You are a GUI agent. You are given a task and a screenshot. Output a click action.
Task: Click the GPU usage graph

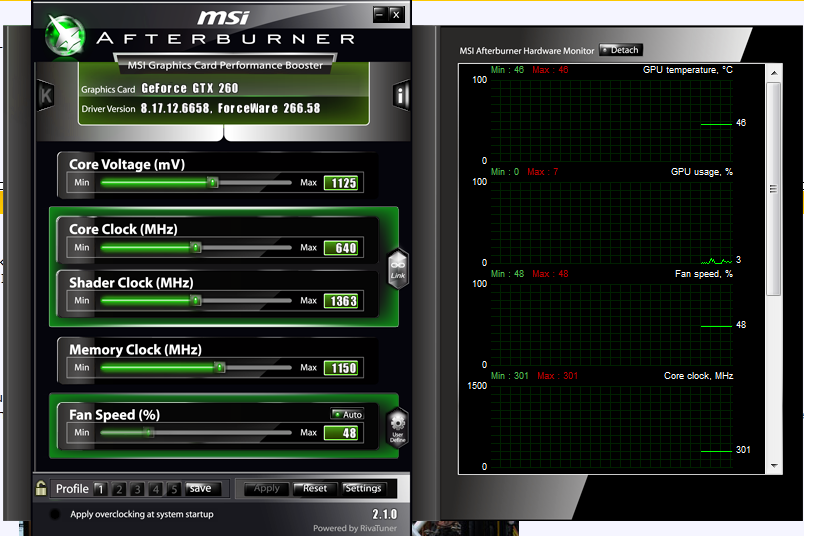[x=611, y=222]
